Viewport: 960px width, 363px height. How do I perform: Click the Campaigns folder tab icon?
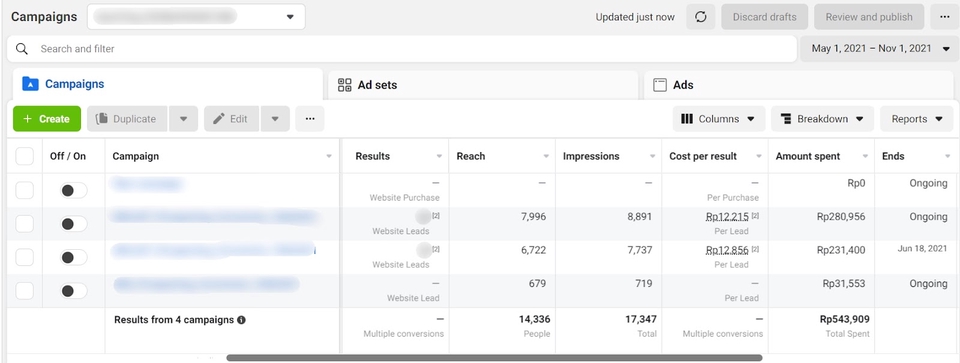click(x=30, y=84)
